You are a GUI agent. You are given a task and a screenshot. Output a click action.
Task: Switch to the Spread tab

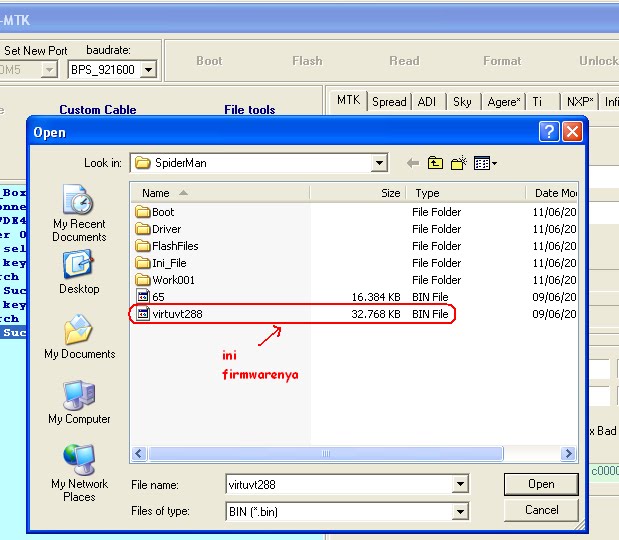pos(389,102)
